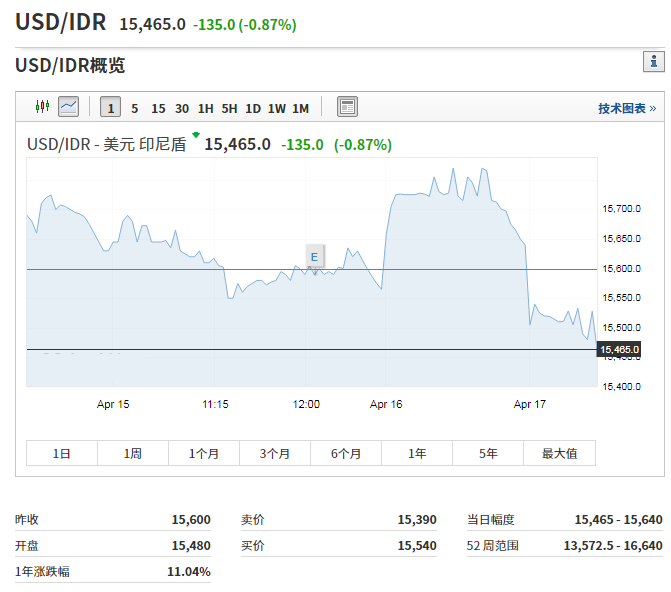This screenshot has height=592, width=671.
Task: Set chart interval to 1 minute
Action: 110,108
